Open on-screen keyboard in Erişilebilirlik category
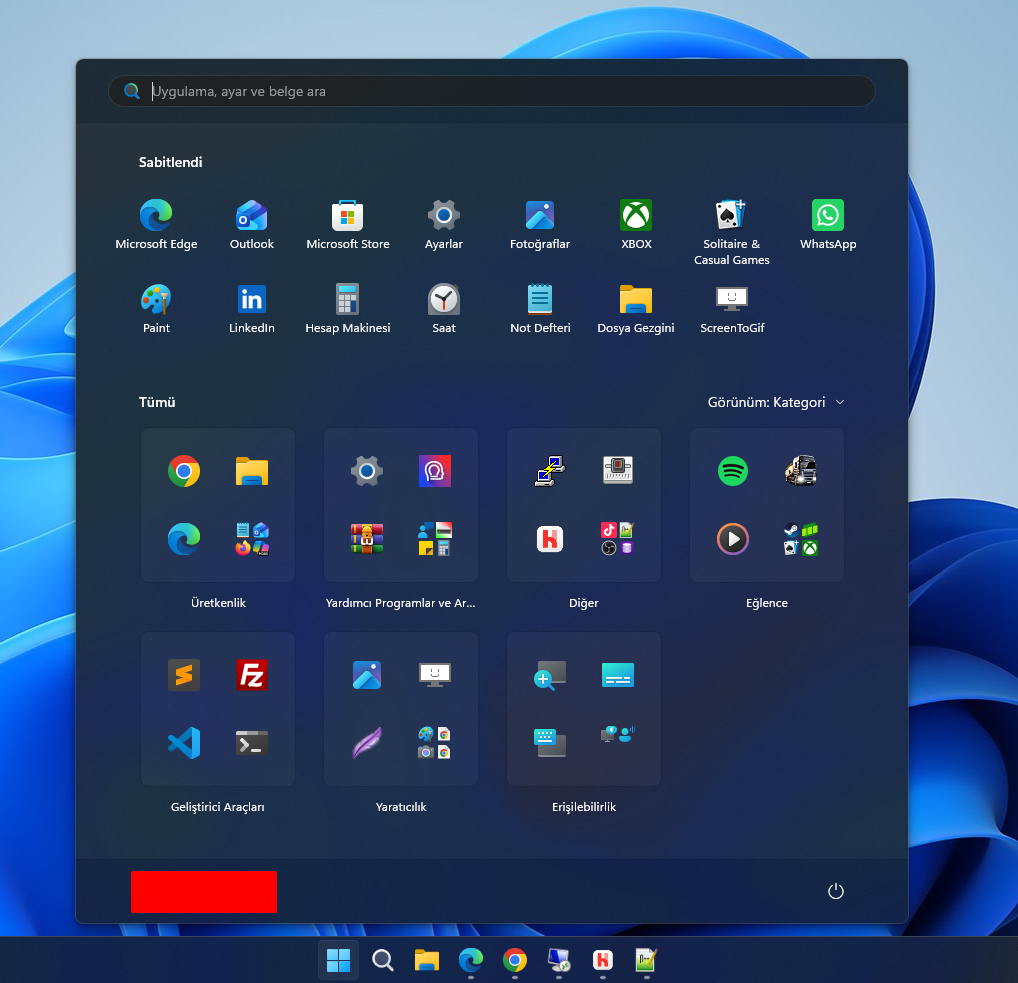 pyautogui.click(x=550, y=743)
